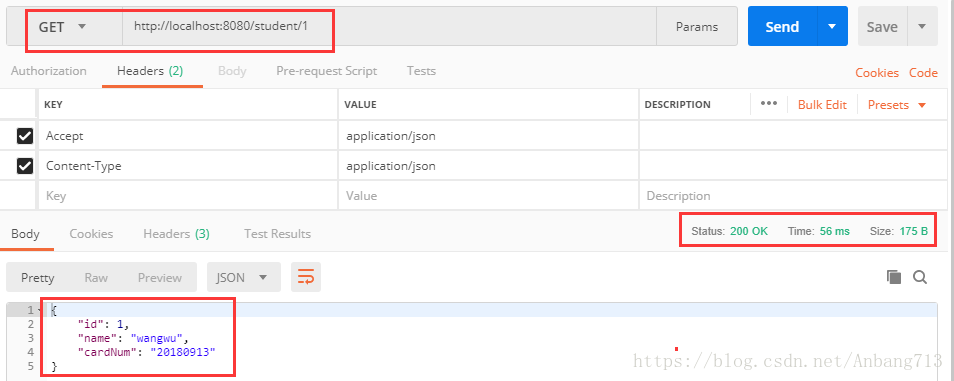The image size is (954, 381).
Task: Copy response body with the copy icon
Action: pos(894,278)
